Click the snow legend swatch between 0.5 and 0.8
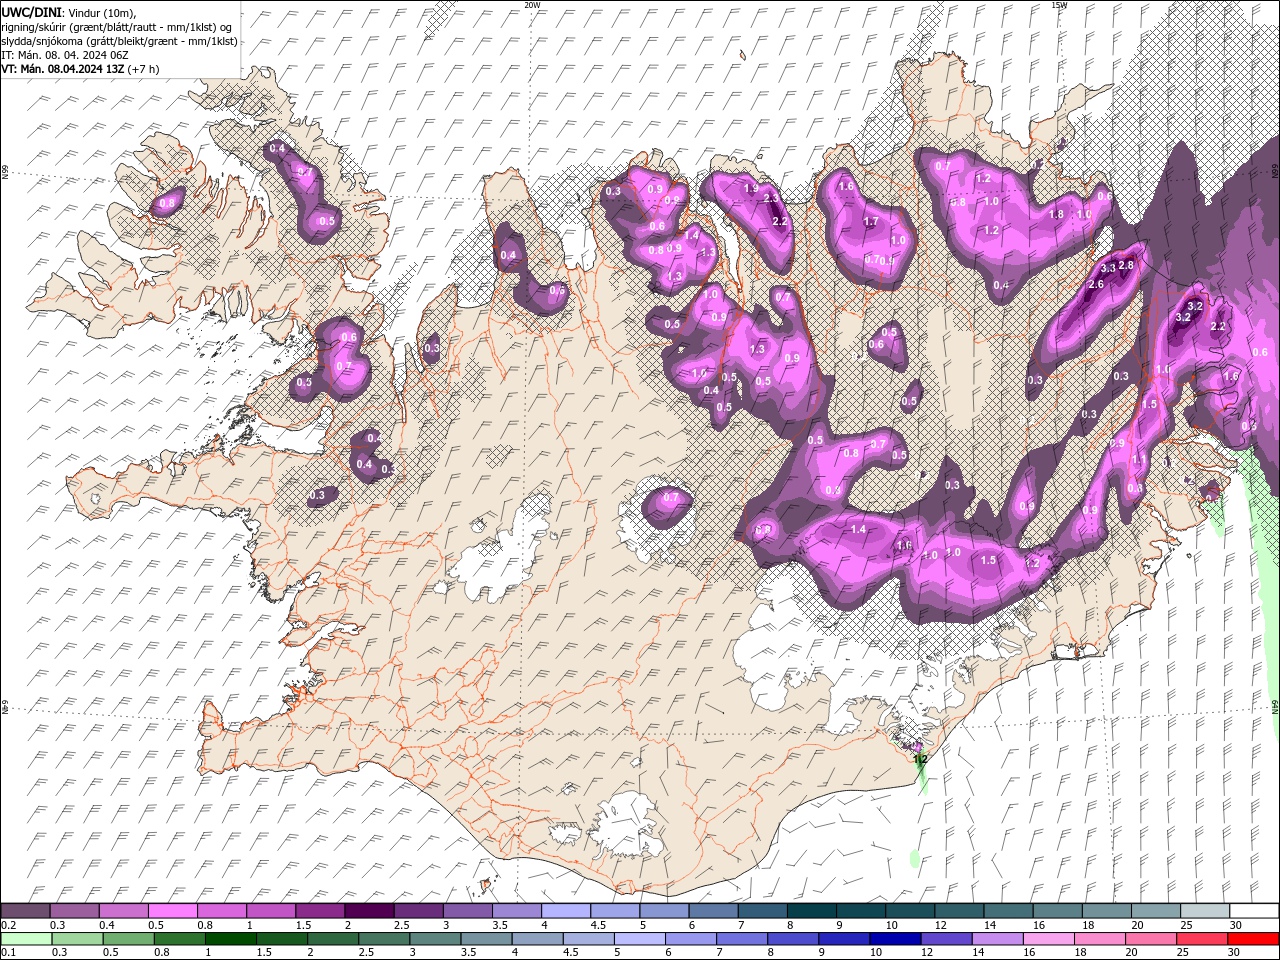Screen dimensions: 1280x960 click(x=173, y=911)
